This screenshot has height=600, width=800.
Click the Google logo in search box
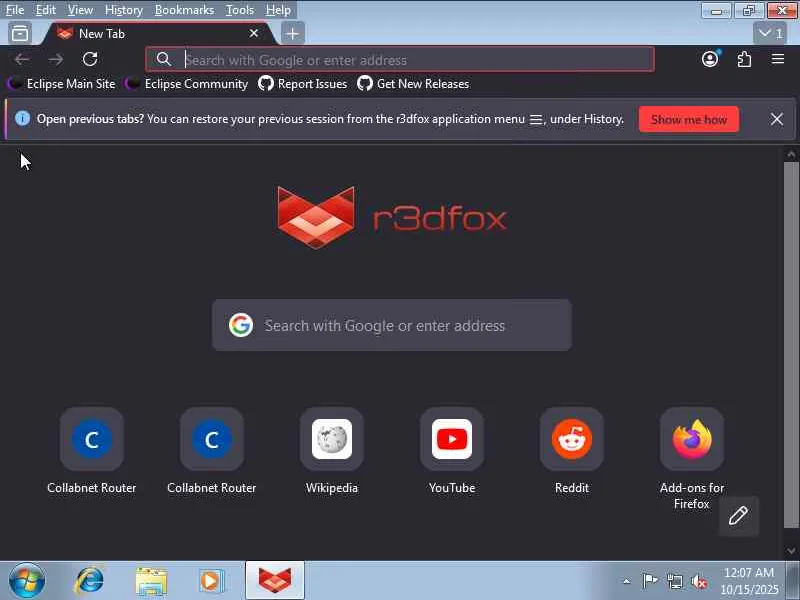241,325
